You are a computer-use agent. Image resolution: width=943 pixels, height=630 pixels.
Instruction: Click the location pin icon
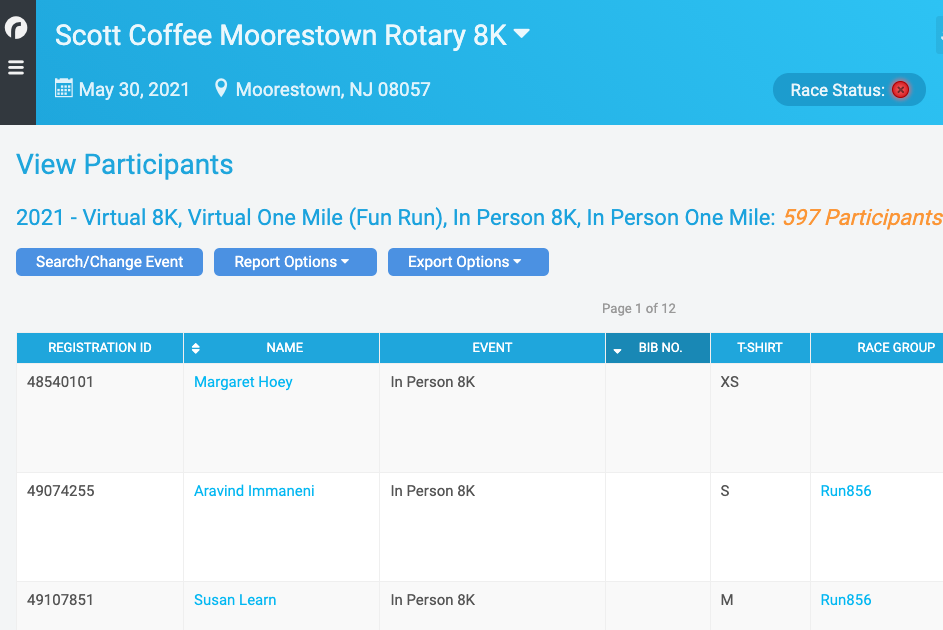click(221, 88)
